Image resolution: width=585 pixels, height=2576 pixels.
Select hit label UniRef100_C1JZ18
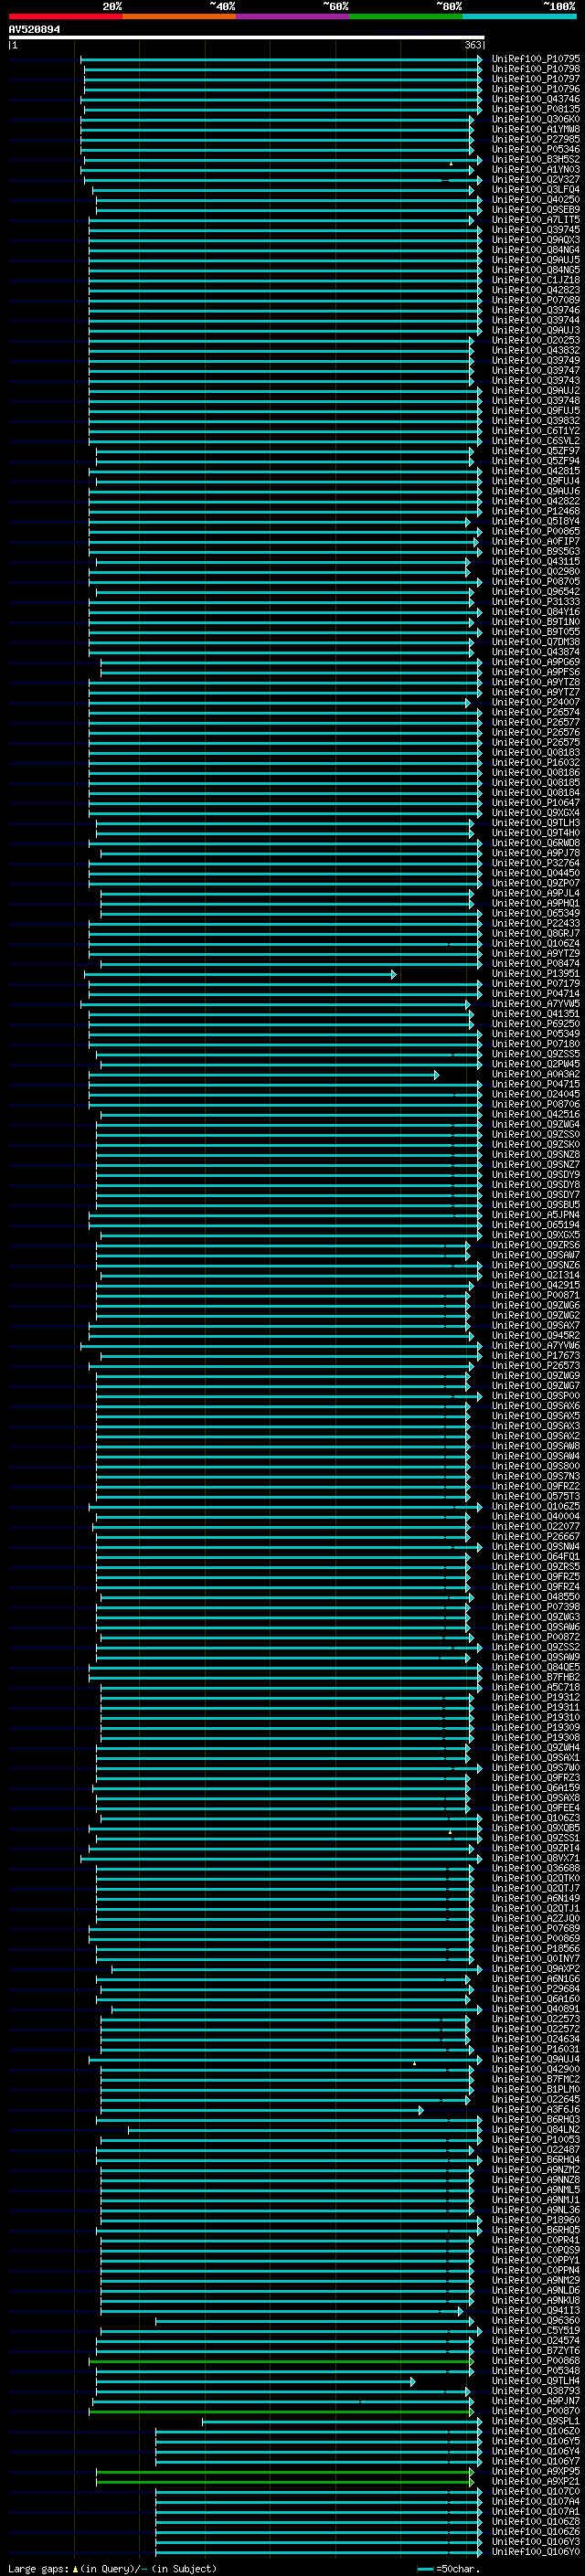[536, 280]
